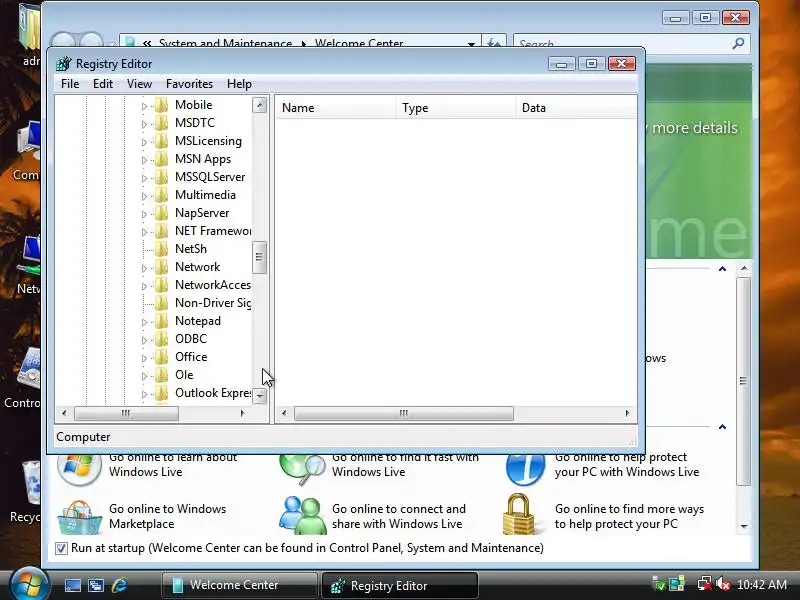Expand the MSDTC registry key

(x=144, y=124)
